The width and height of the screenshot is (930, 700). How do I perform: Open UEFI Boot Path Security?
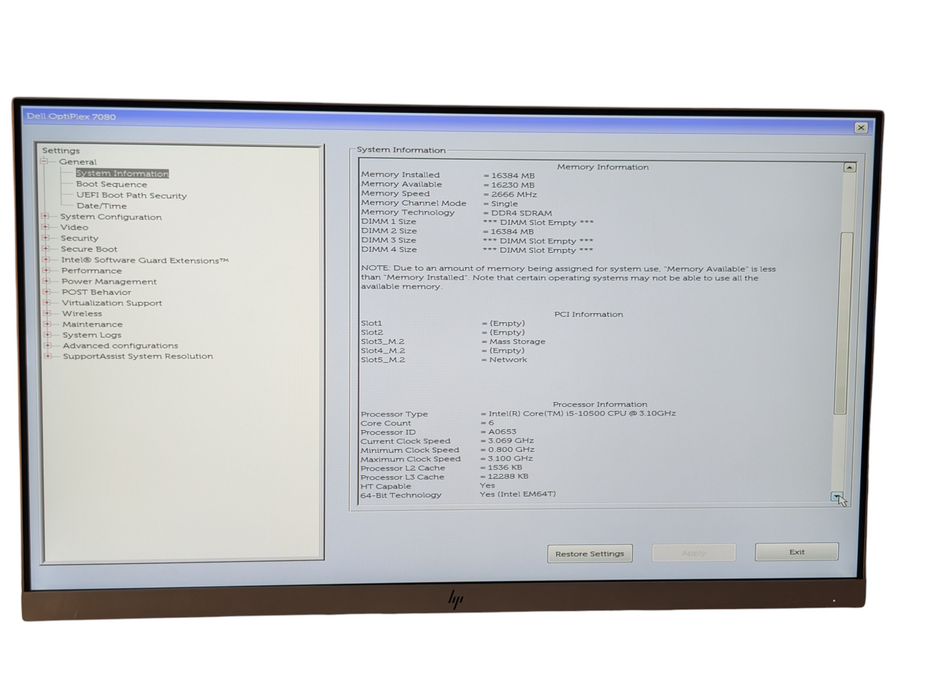pos(132,195)
